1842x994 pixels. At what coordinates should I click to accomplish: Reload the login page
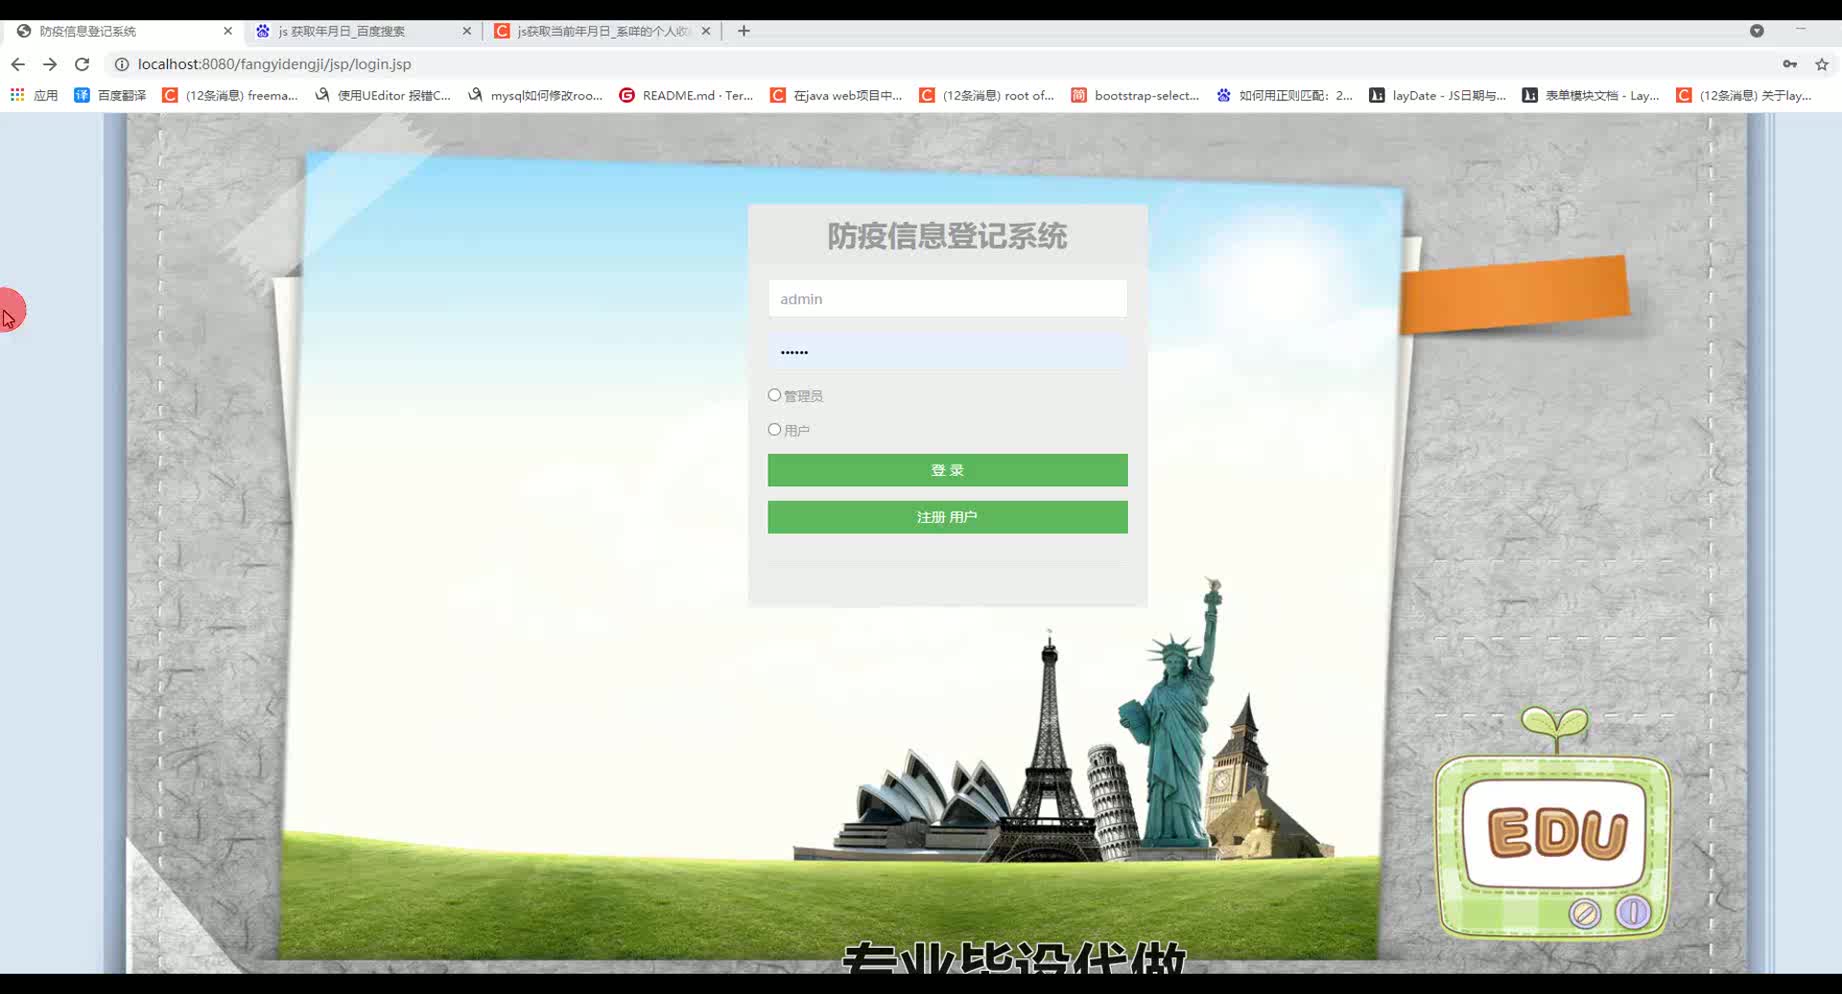(82, 64)
